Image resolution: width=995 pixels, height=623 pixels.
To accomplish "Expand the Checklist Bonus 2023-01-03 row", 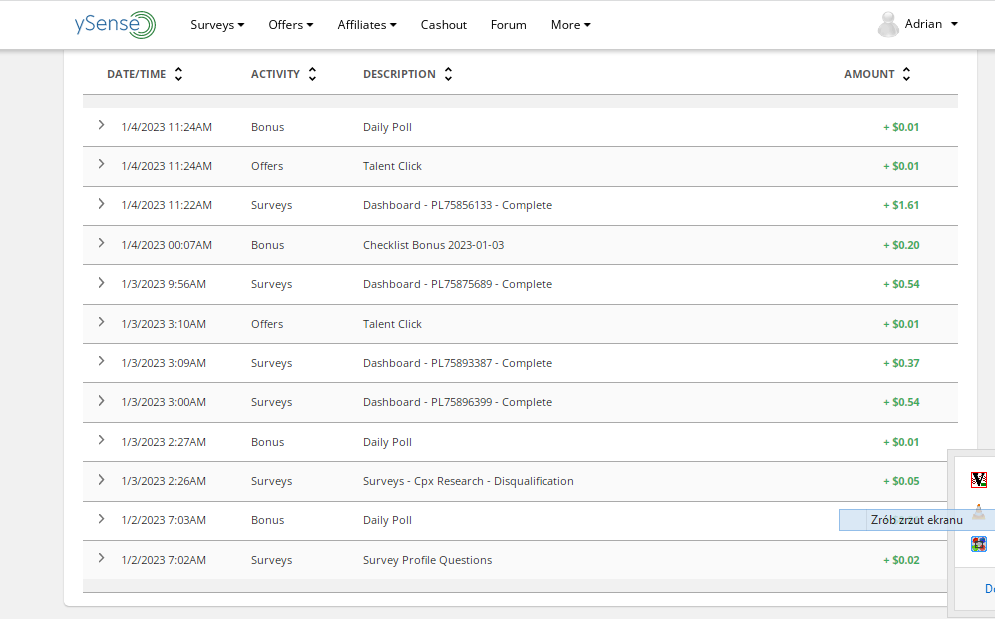I will (101, 243).
